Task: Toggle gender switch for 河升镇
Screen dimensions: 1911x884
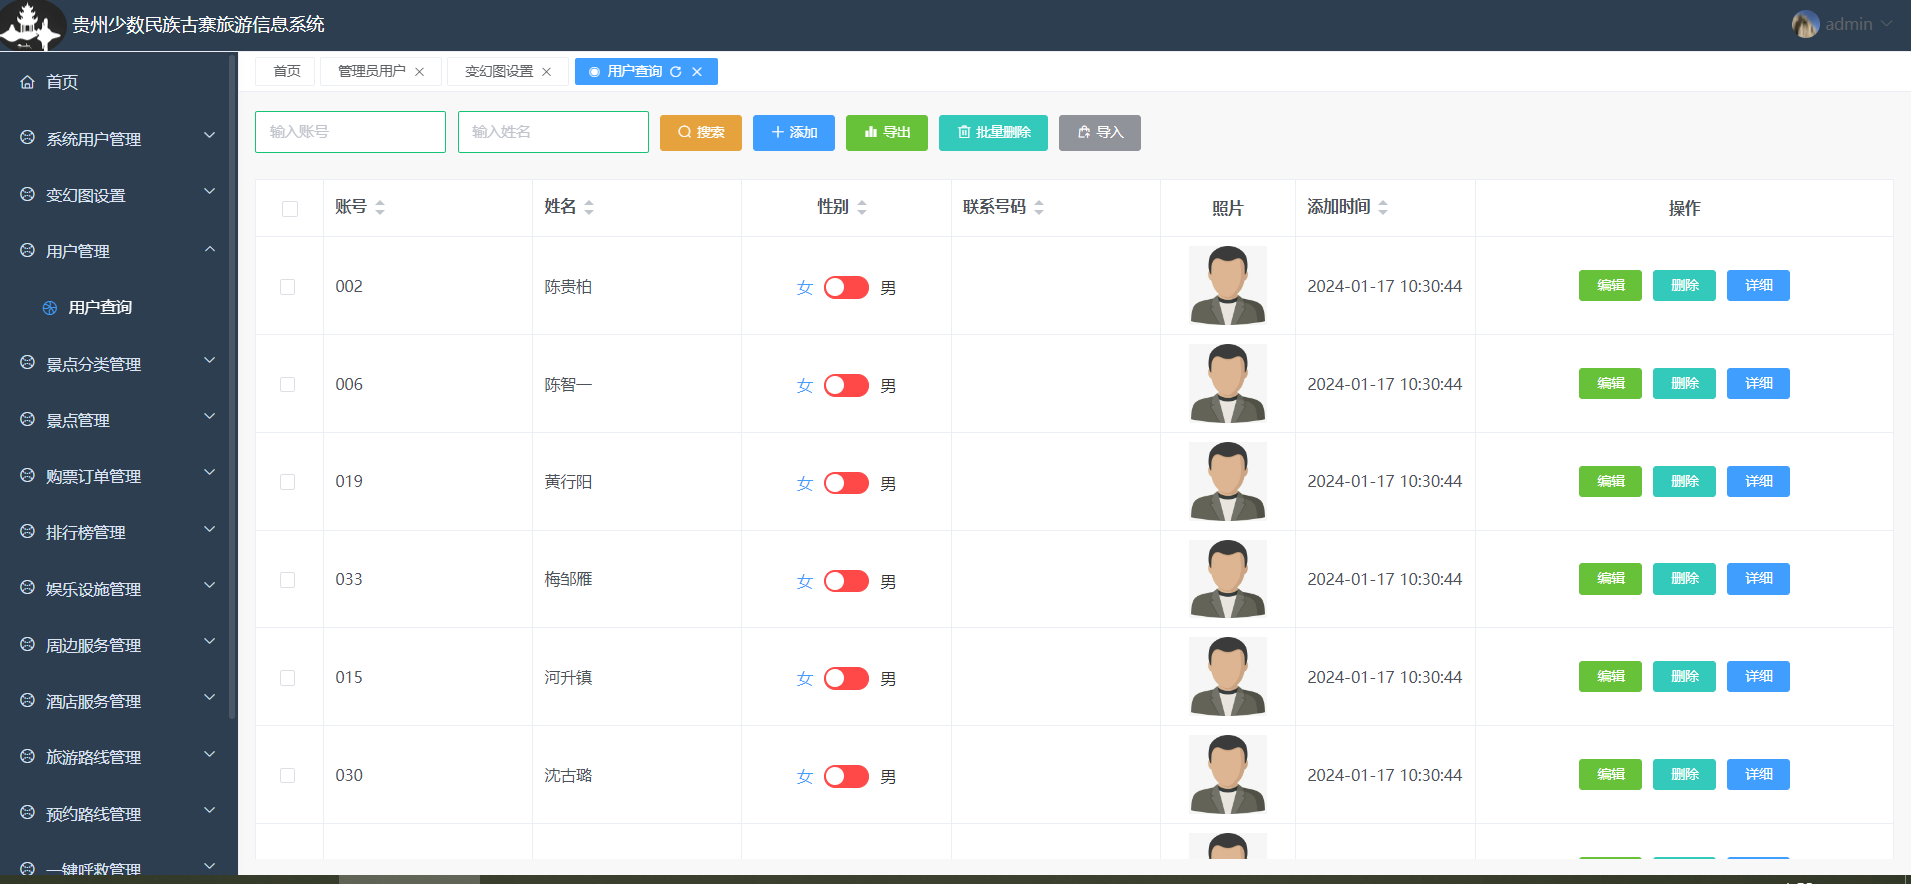Action: pos(846,679)
